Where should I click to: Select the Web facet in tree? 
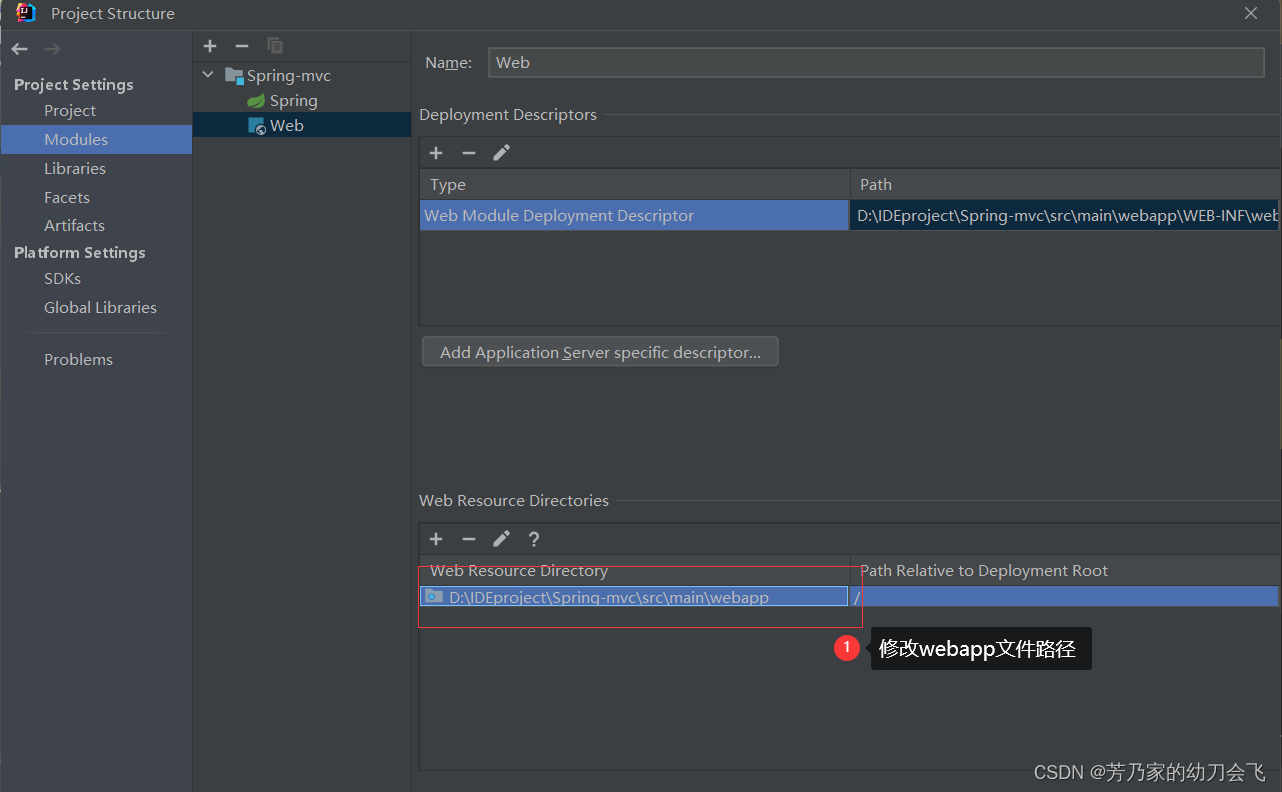(x=302, y=126)
